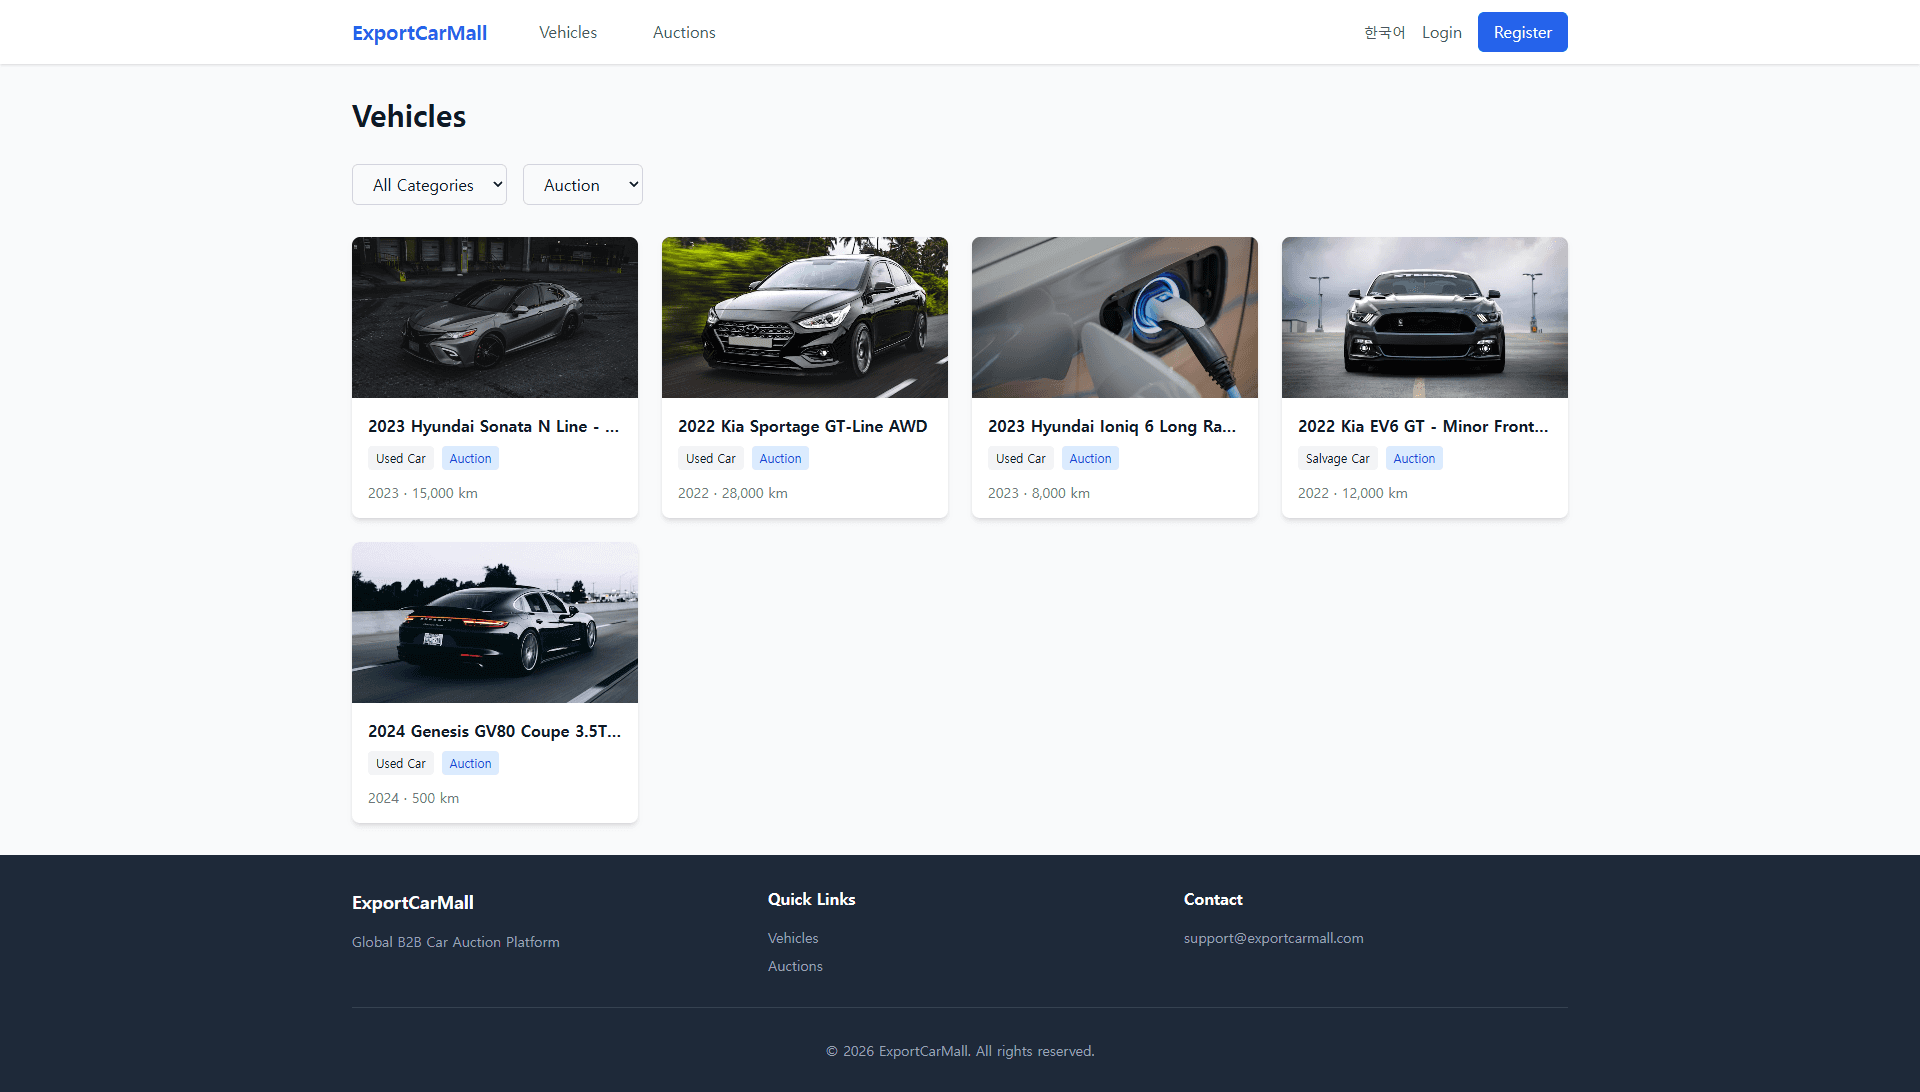Follow the footer Vehicles quick link

792,938
